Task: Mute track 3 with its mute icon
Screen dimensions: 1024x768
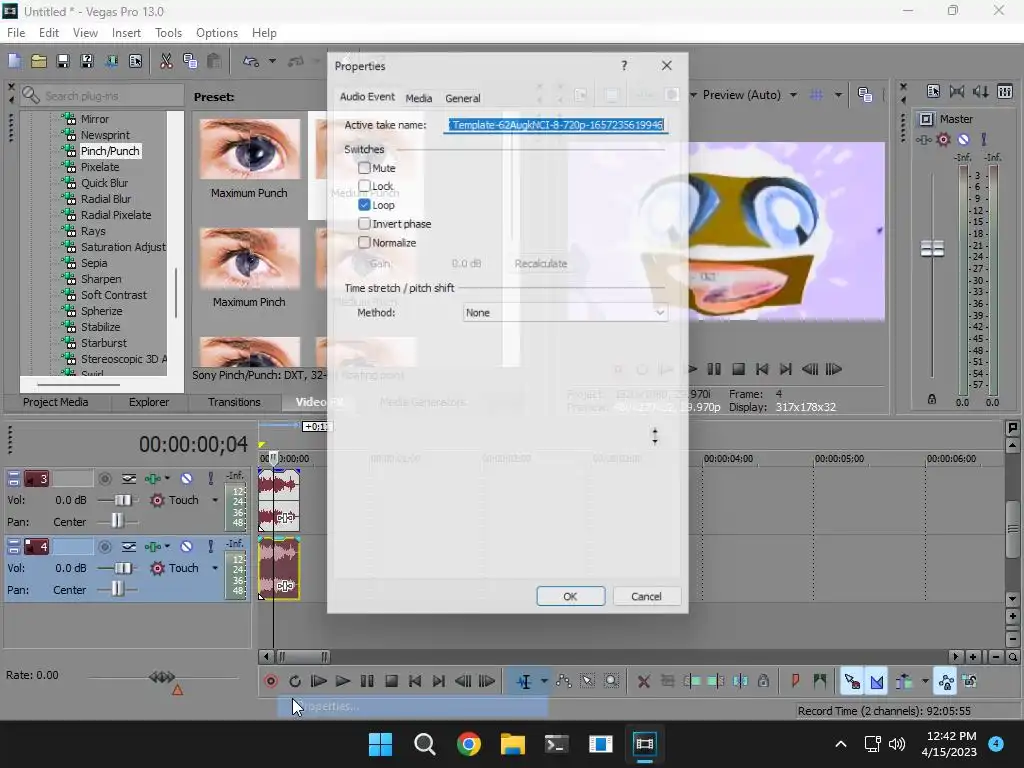Action: tap(186, 479)
